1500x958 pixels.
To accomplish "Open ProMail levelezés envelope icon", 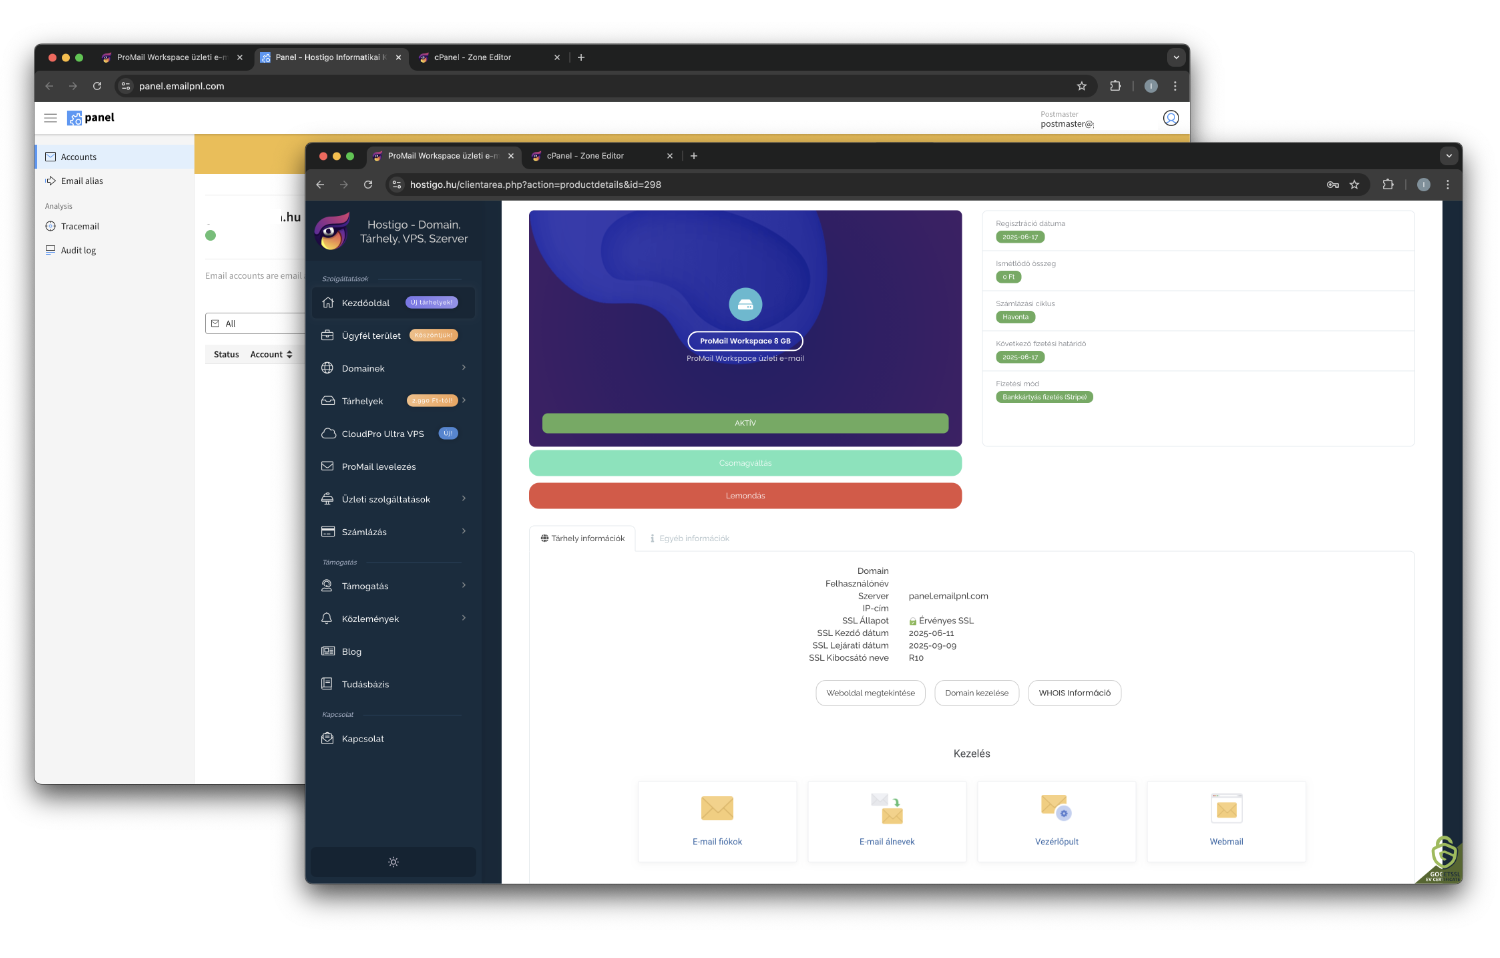I will pos(327,466).
